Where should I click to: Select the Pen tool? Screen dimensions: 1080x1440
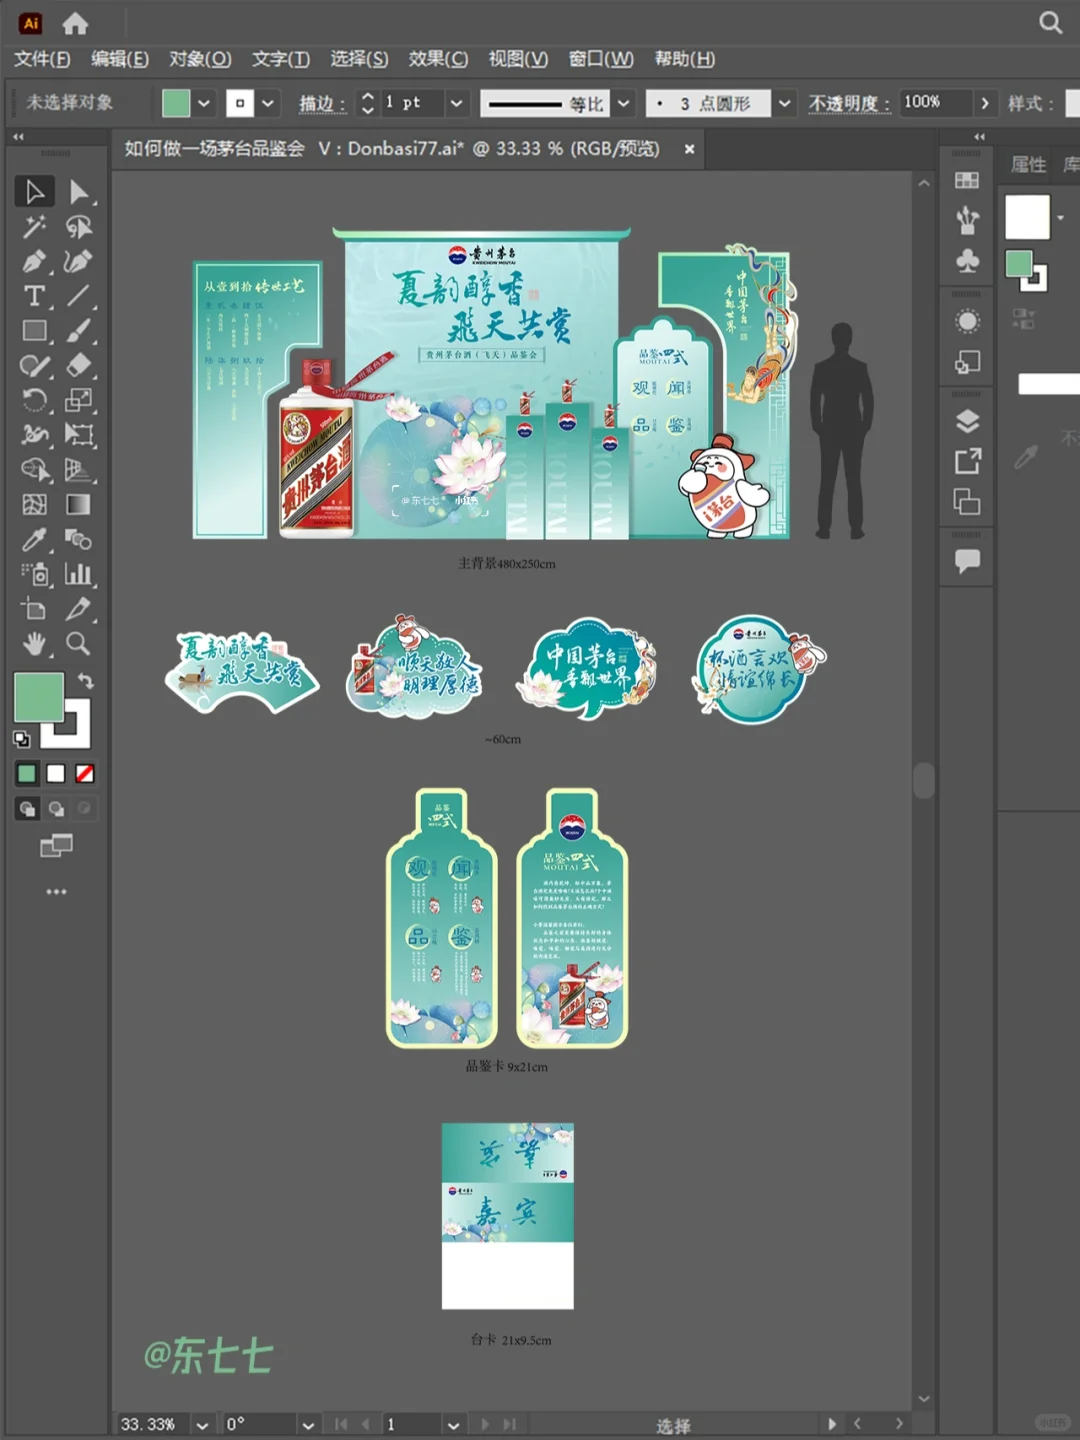[34, 262]
